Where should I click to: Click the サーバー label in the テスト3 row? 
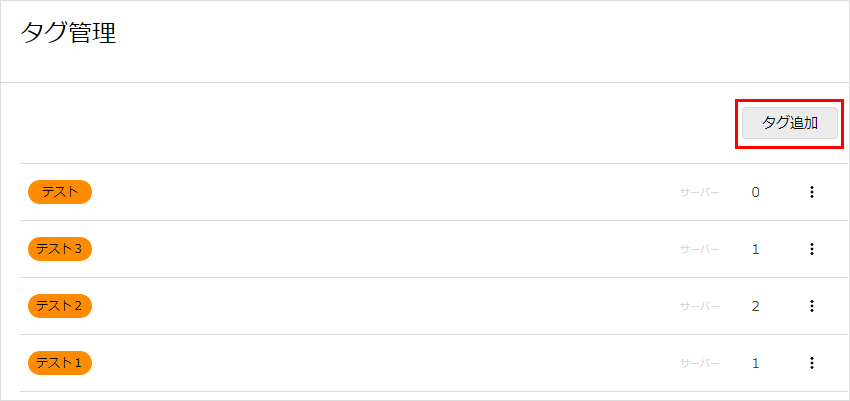pyautogui.click(x=700, y=249)
